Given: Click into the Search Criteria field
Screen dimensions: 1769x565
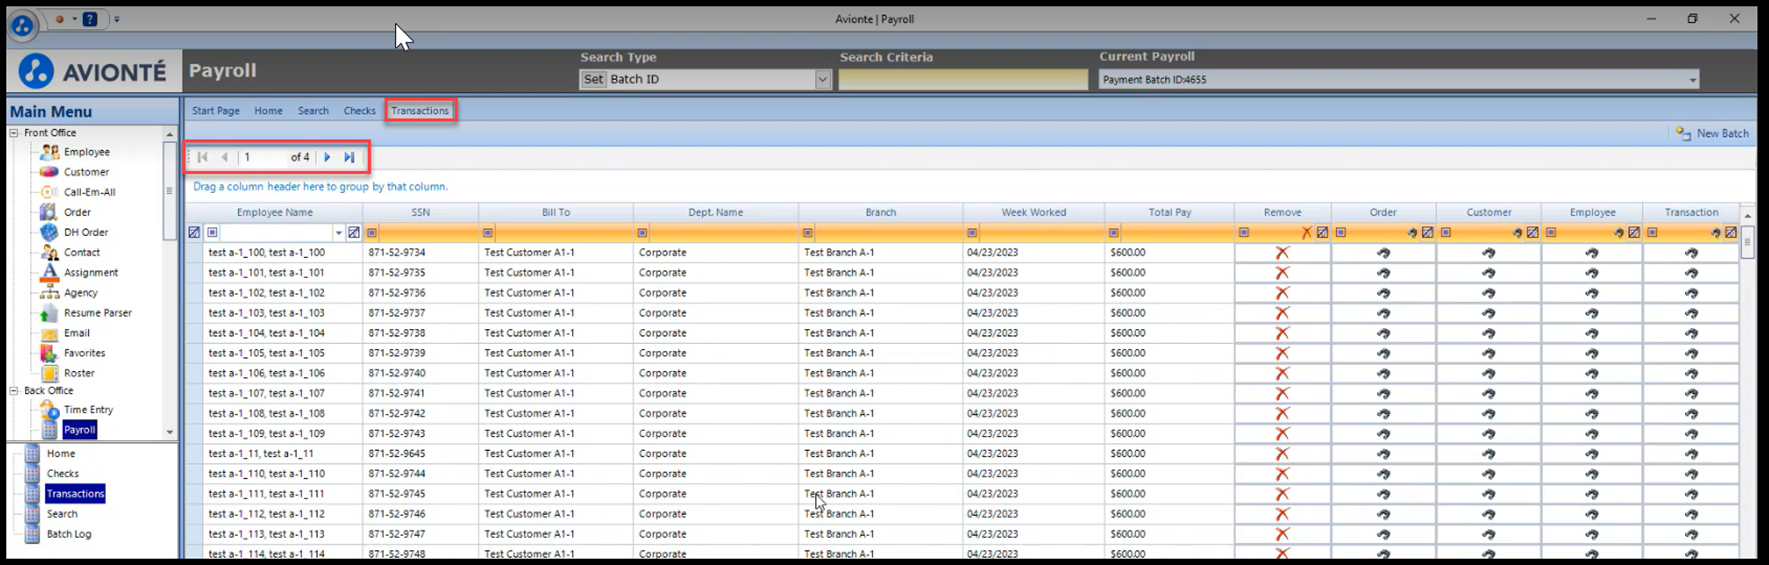Looking at the screenshot, I should click(x=962, y=80).
